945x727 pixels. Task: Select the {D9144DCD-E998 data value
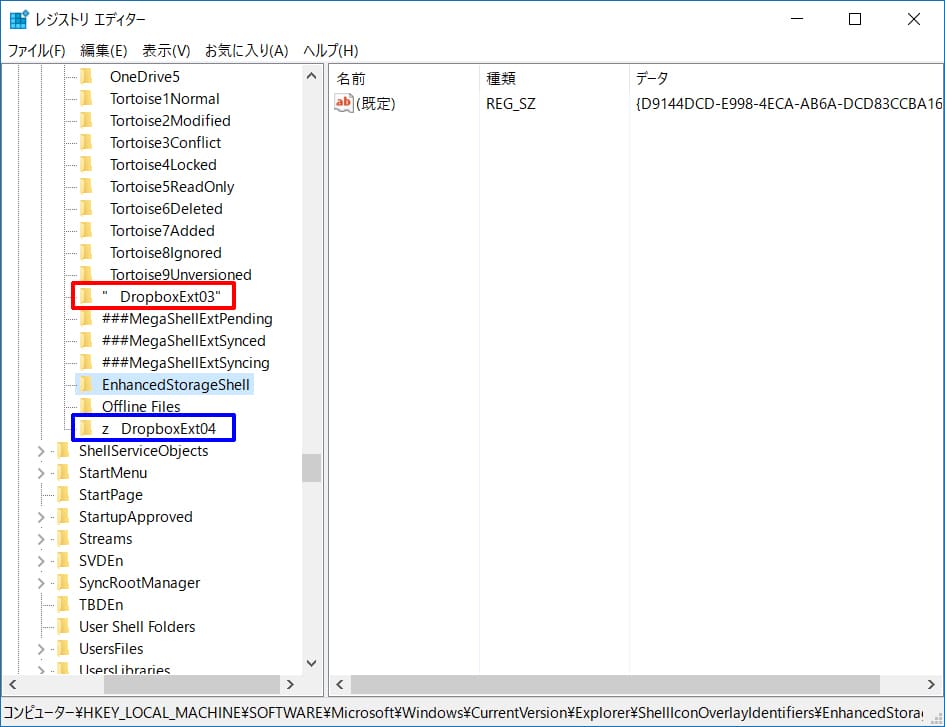point(788,104)
